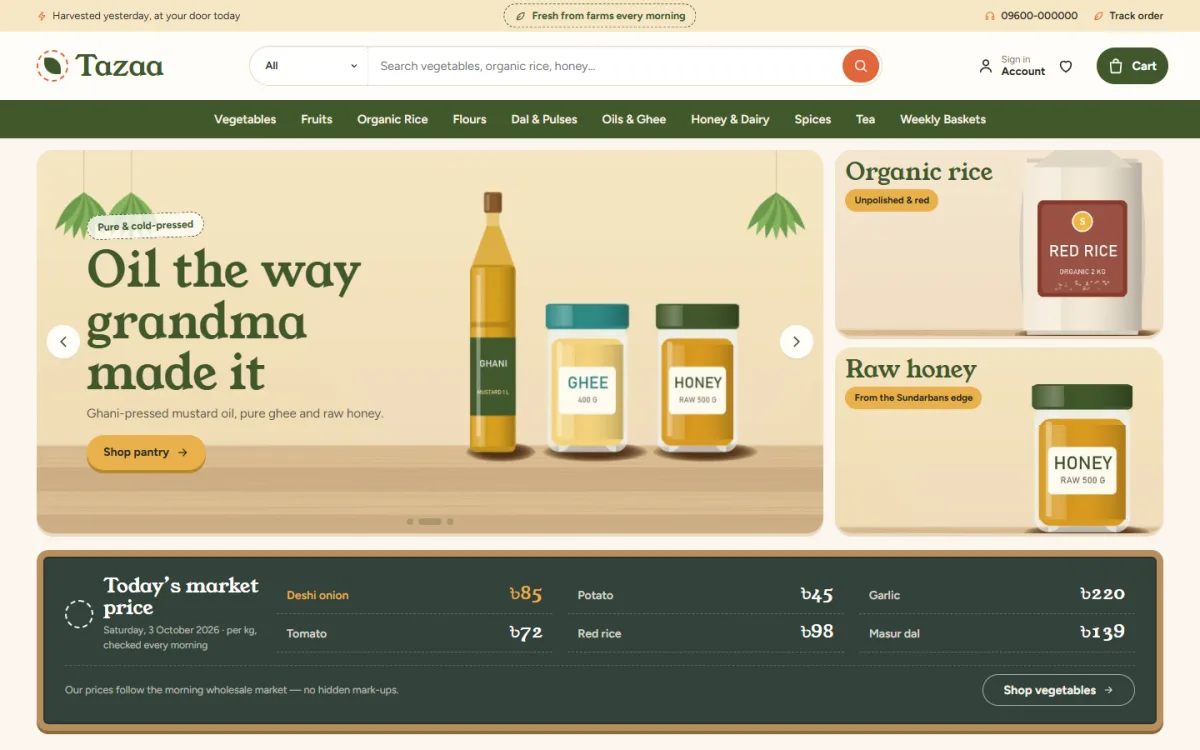The image size is (1200, 750).
Task: Click the lightning icon in top bar
Action: click(x=42, y=16)
